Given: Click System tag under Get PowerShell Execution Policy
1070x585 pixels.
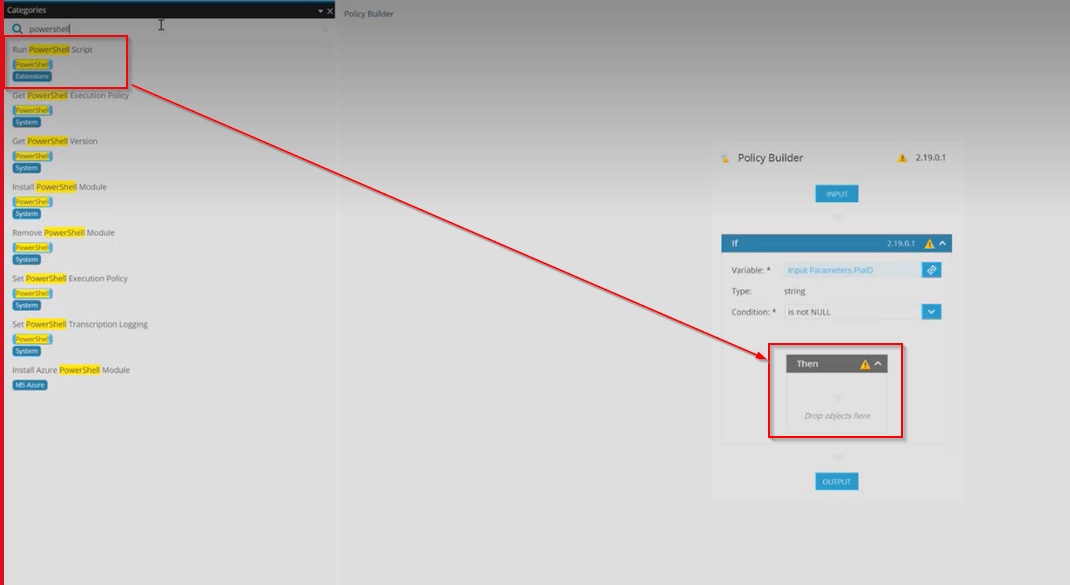Looking at the screenshot, I should [27, 122].
